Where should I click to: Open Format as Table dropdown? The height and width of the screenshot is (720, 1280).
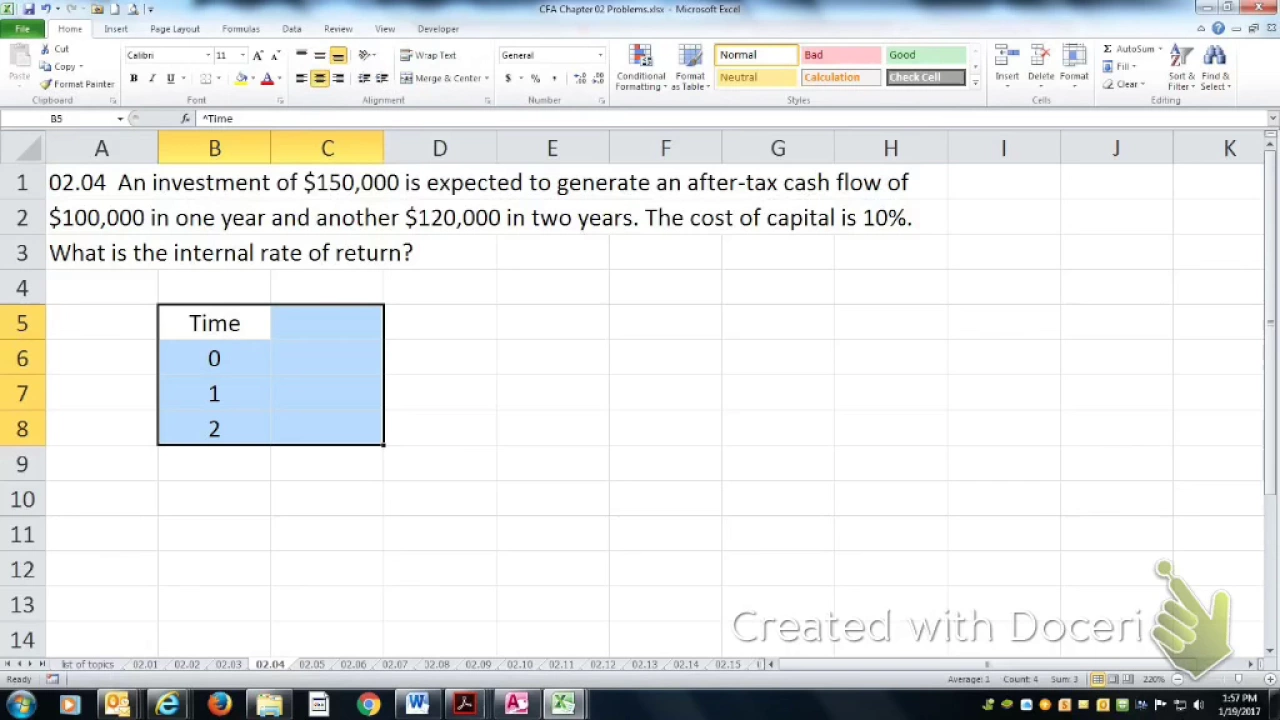point(690,67)
